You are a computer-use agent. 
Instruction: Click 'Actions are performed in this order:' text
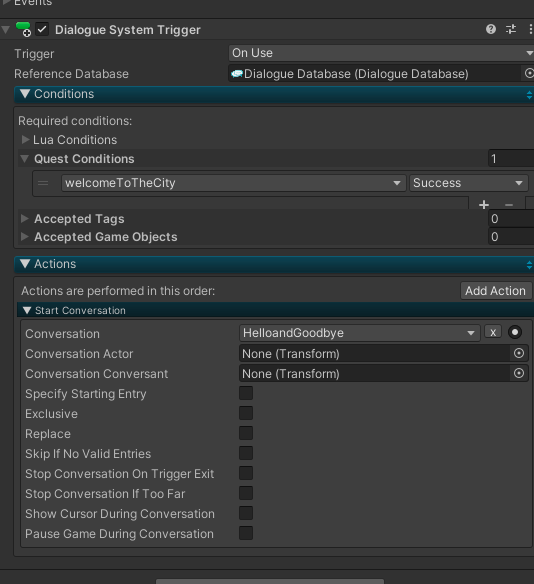[x=118, y=291]
